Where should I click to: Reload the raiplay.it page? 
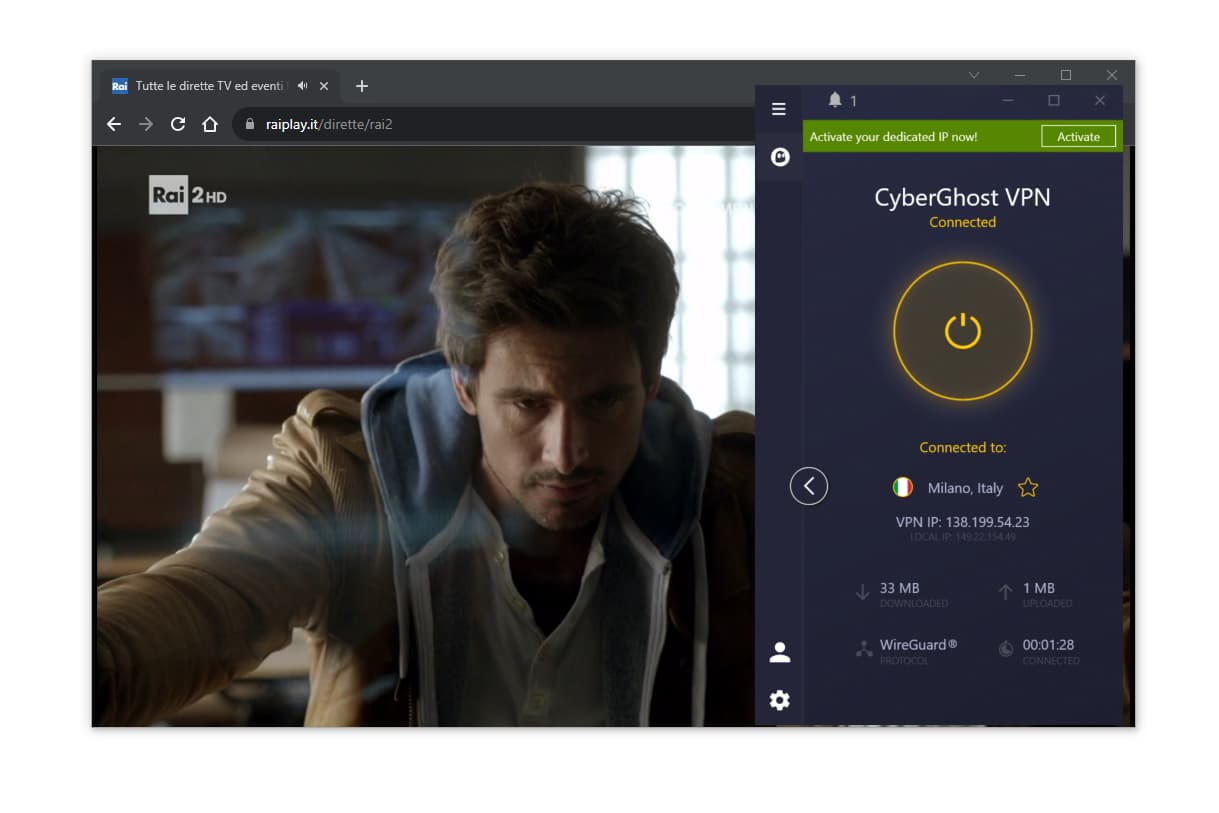coord(178,124)
